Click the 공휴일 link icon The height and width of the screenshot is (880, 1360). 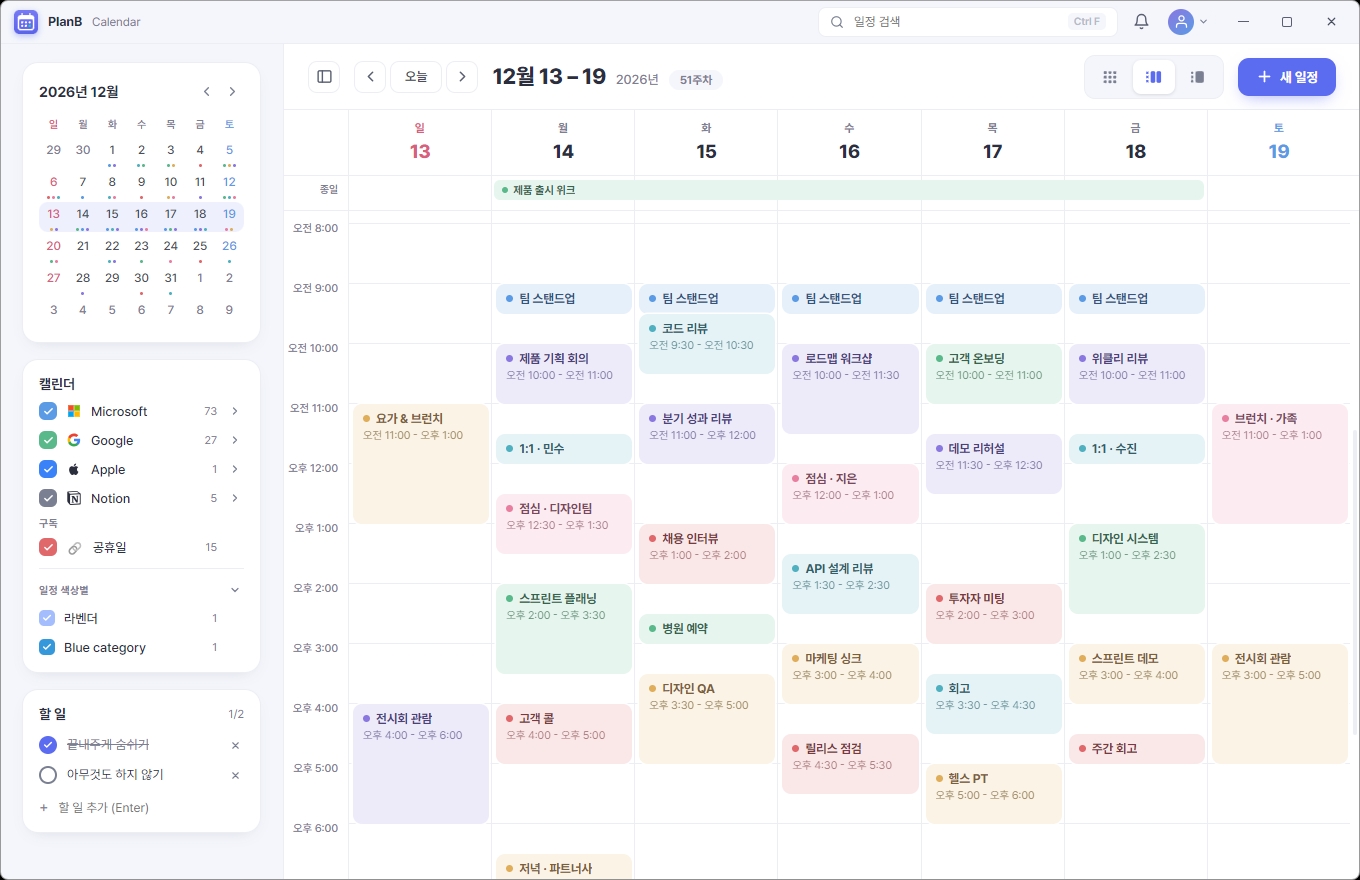coord(74,547)
